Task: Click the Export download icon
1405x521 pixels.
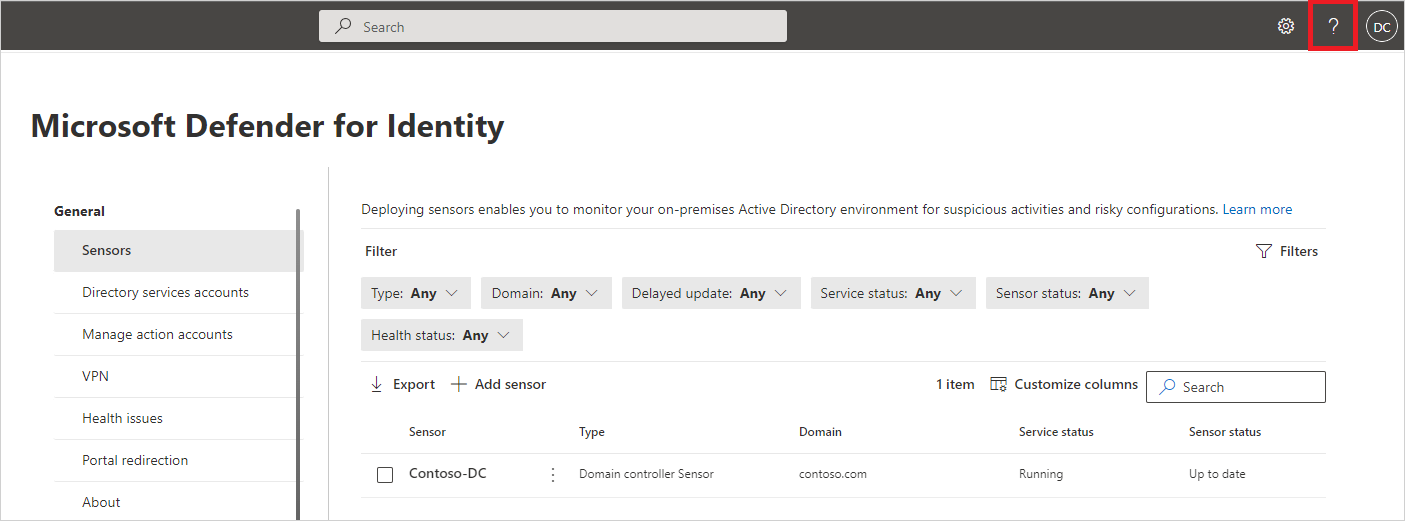Action: [x=377, y=384]
